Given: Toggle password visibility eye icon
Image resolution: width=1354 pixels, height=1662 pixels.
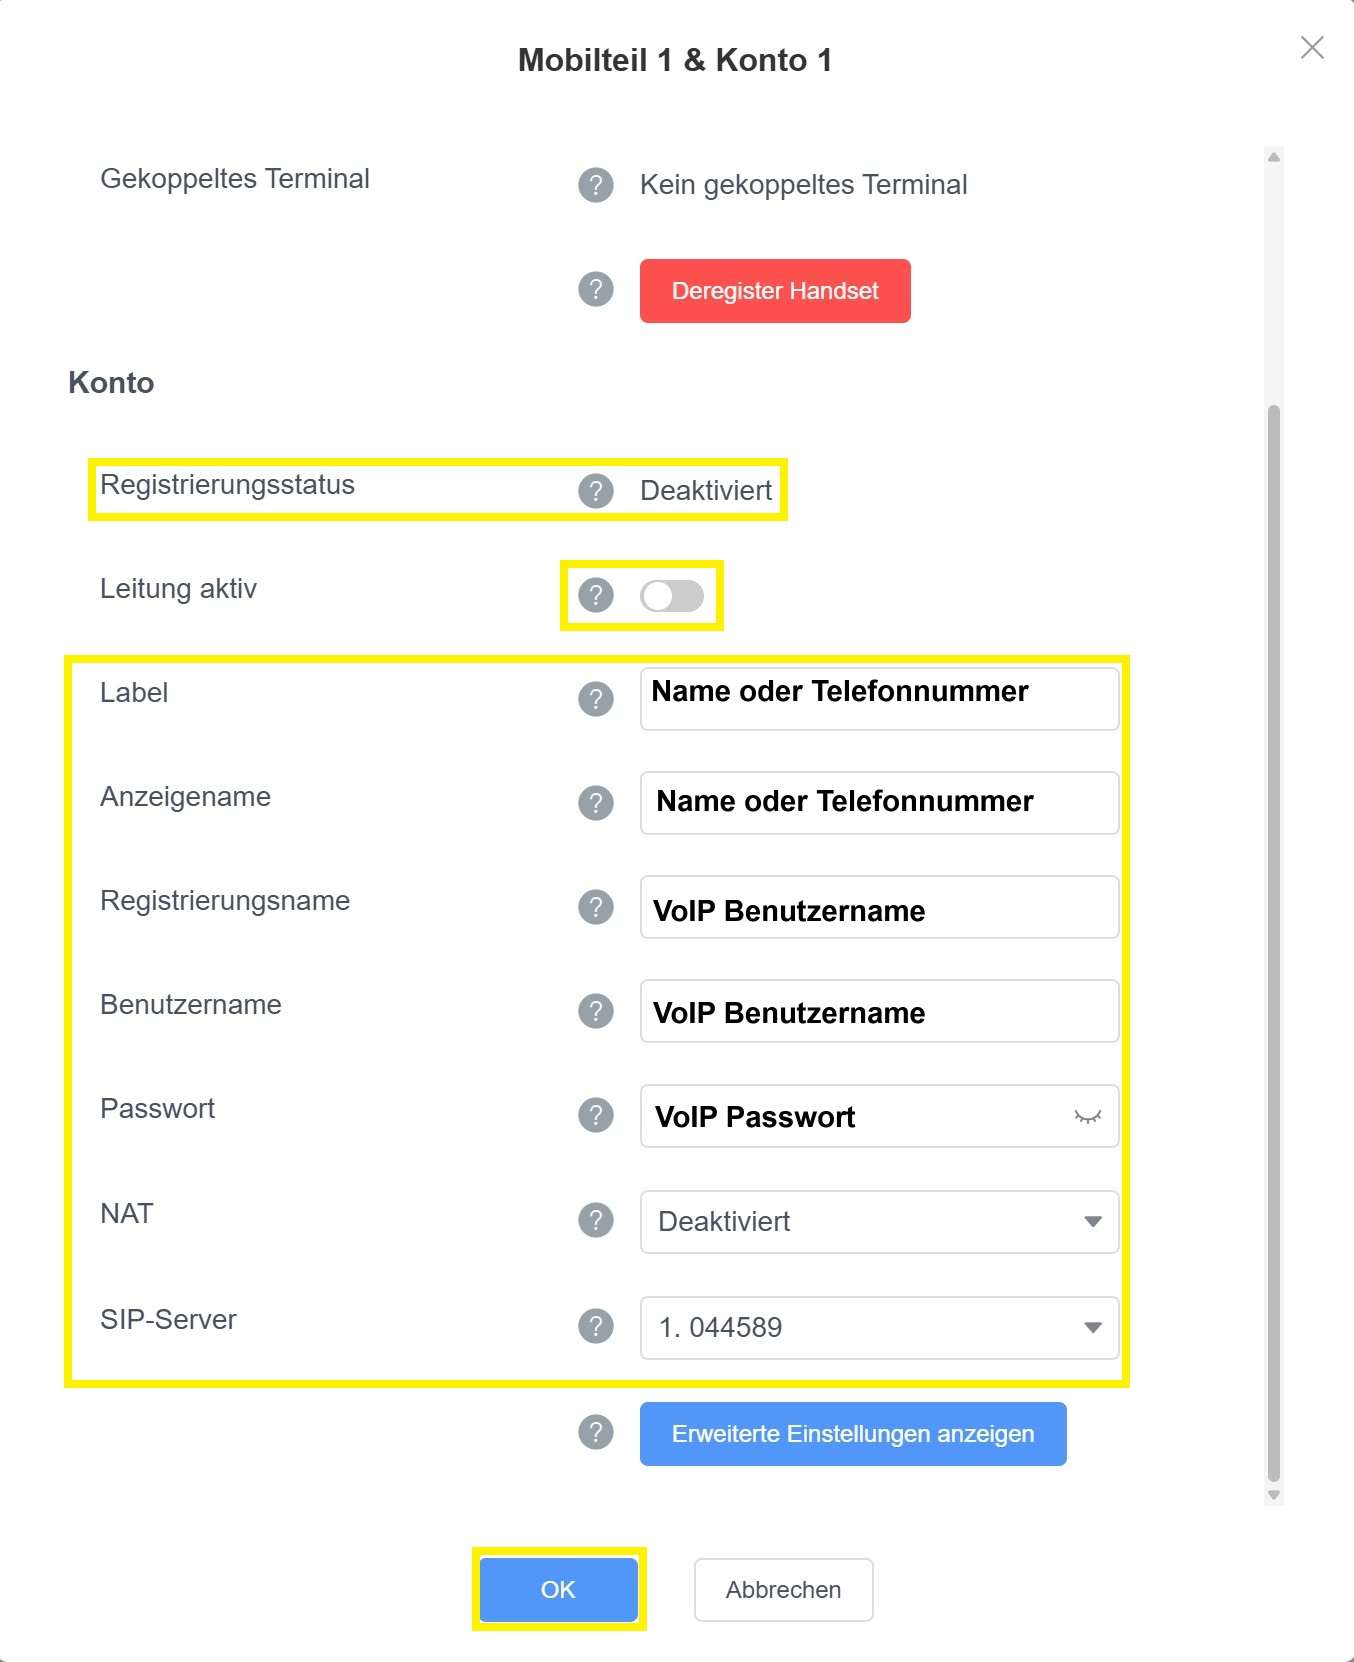Looking at the screenshot, I should coord(1087,1116).
